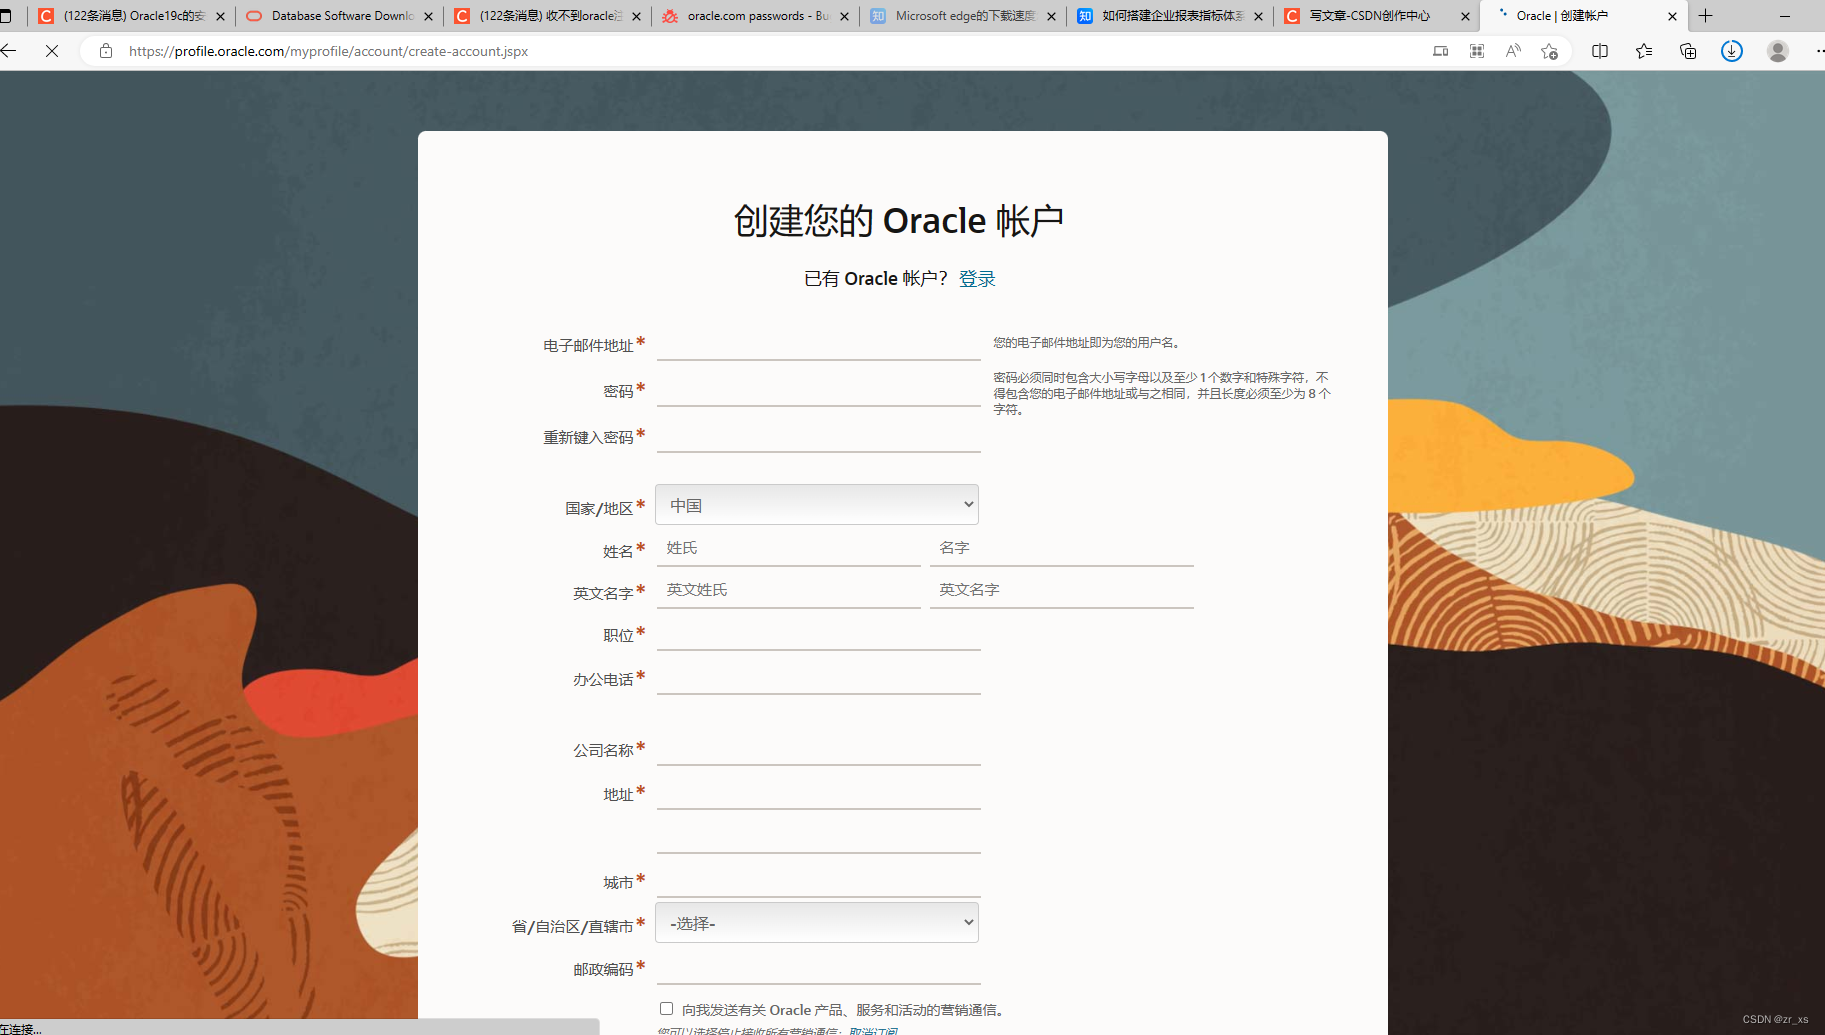Close the 如何搭建企业报表指标体系 tab
Screen dimensions: 1825x1035
tap(1258, 16)
